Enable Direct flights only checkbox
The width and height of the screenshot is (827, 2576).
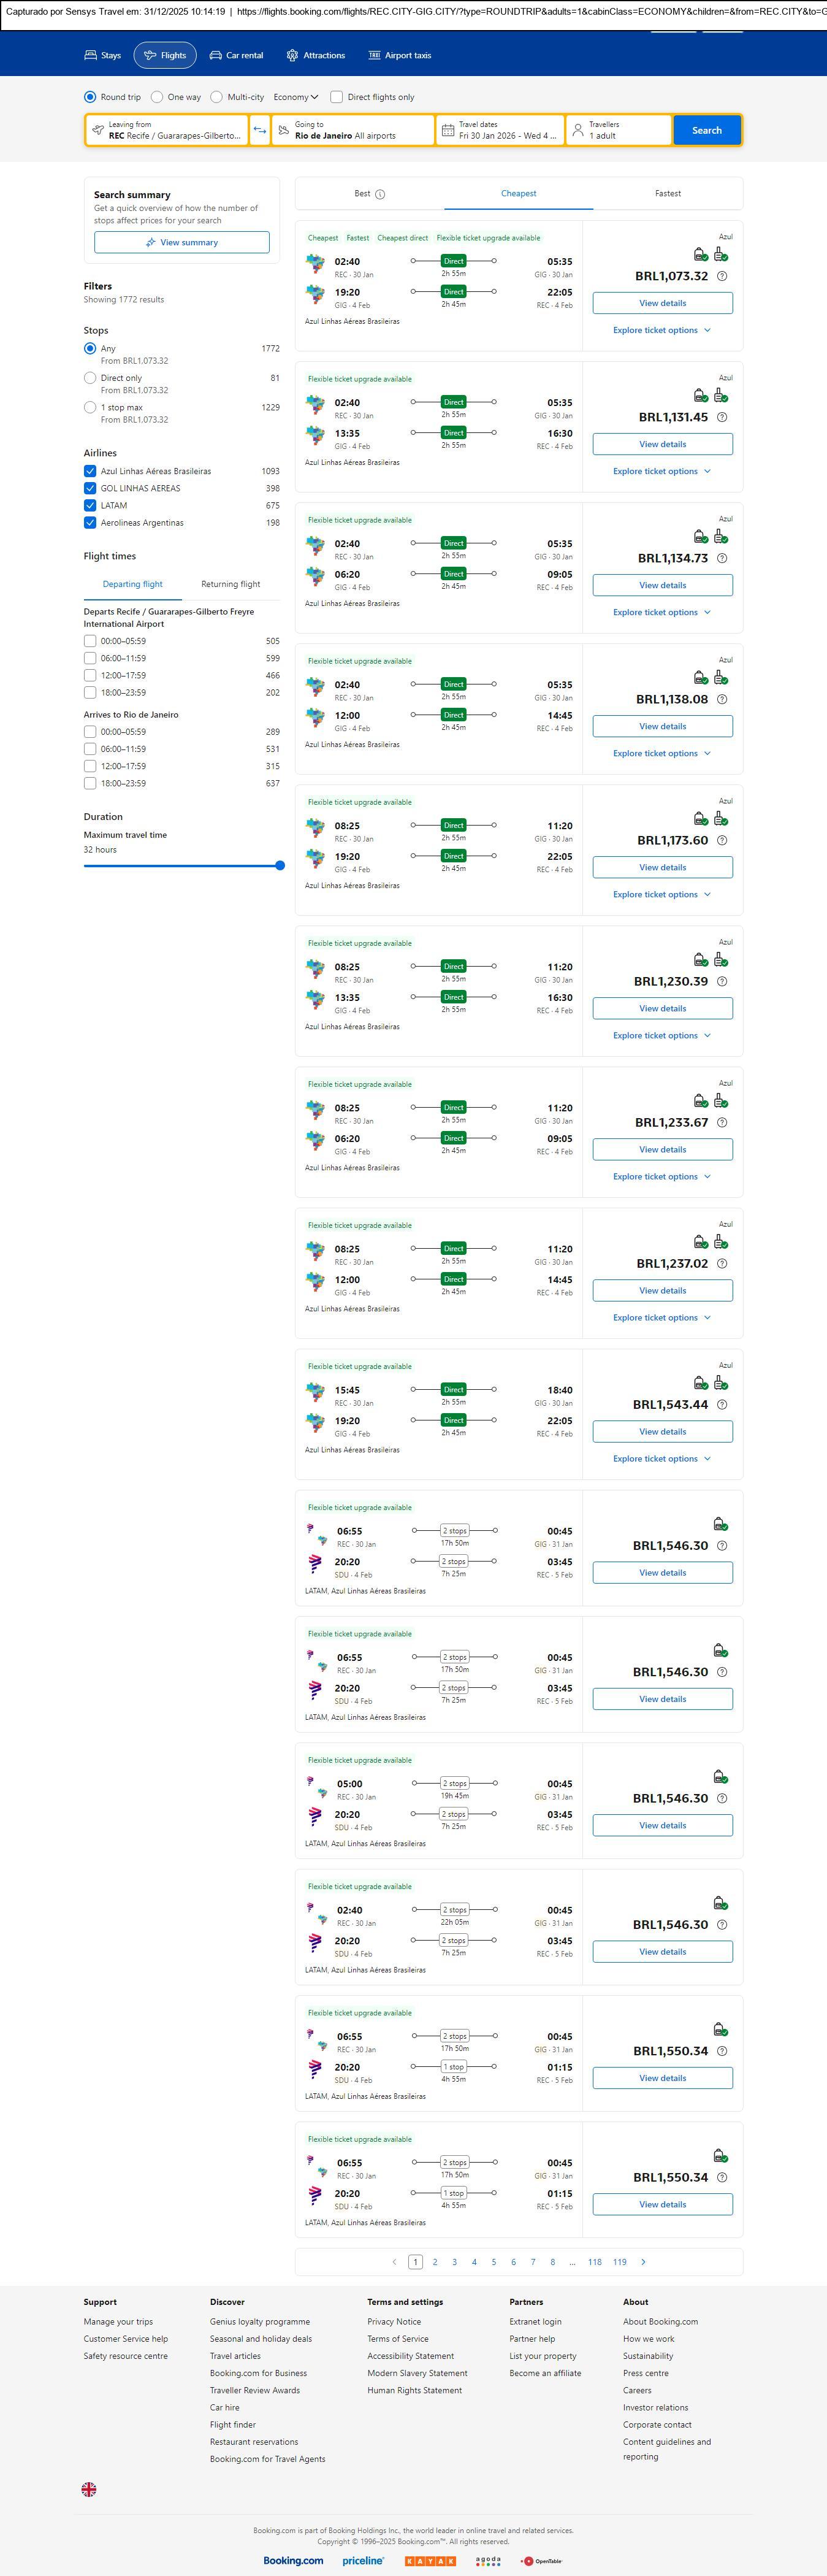click(x=337, y=97)
